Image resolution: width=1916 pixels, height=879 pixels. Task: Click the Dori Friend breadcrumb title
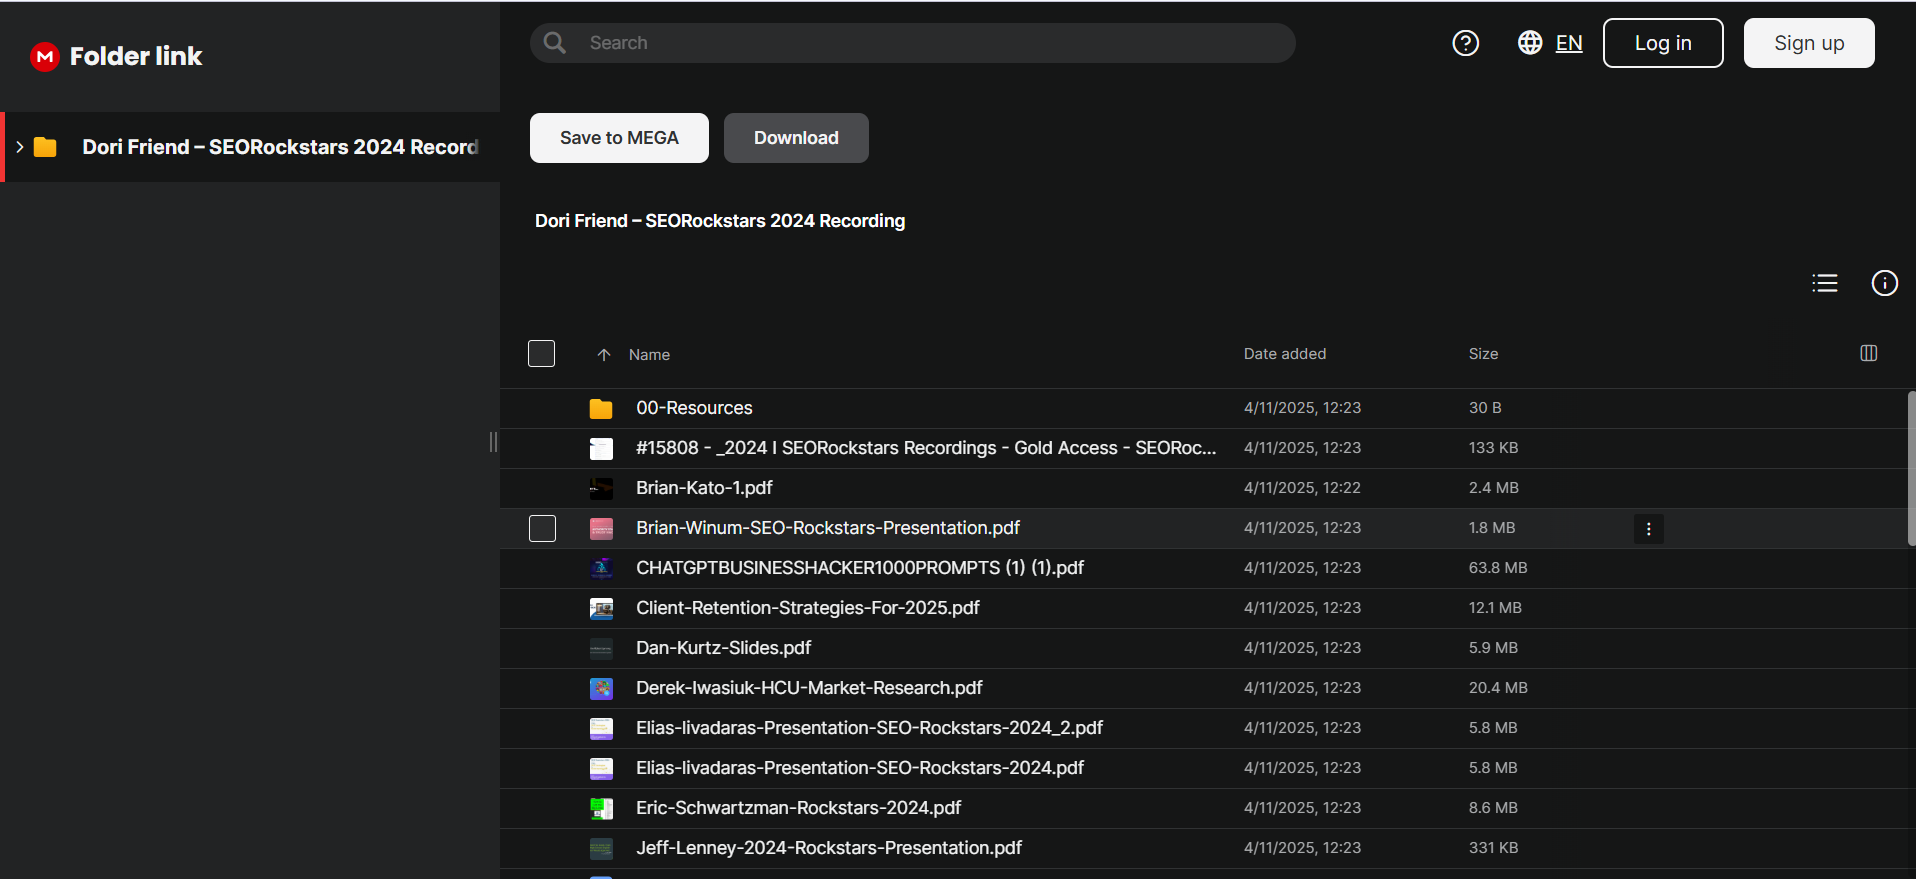(x=720, y=221)
